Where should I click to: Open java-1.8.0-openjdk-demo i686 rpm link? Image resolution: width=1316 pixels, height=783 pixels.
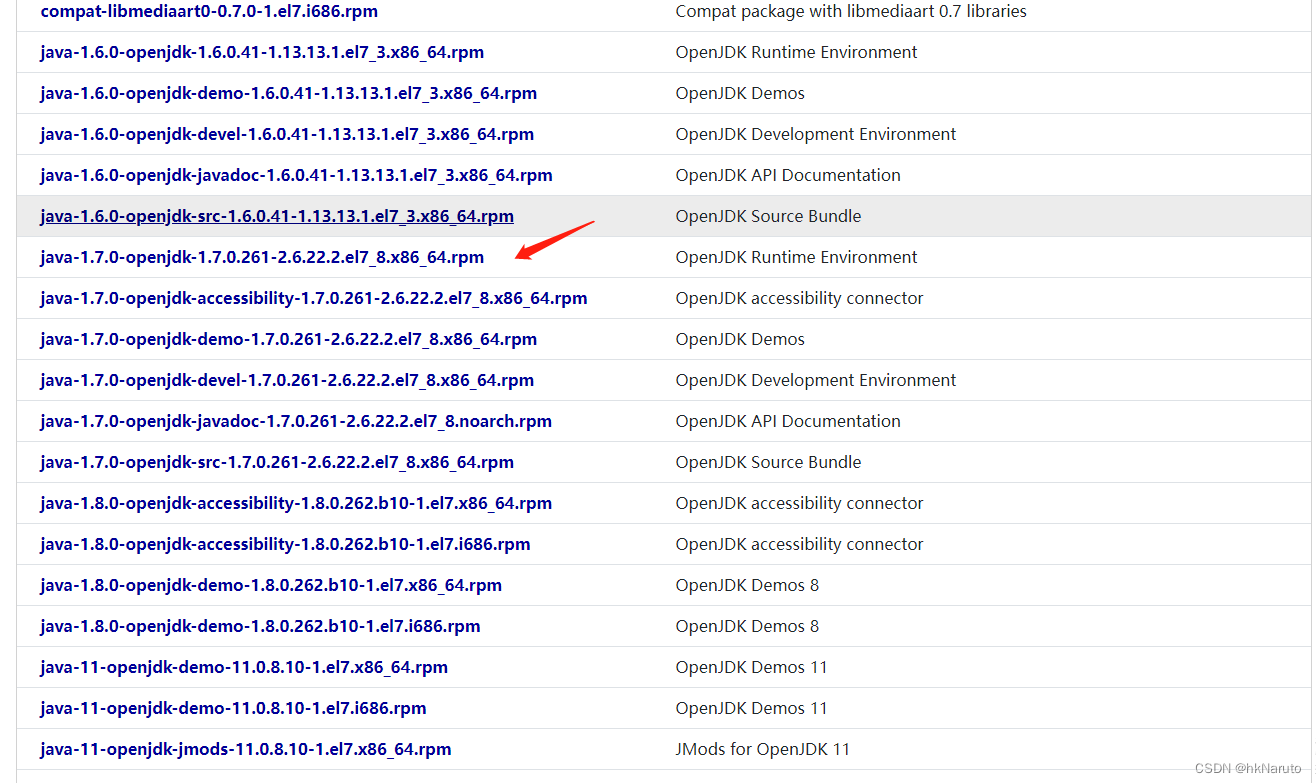point(260,626)
